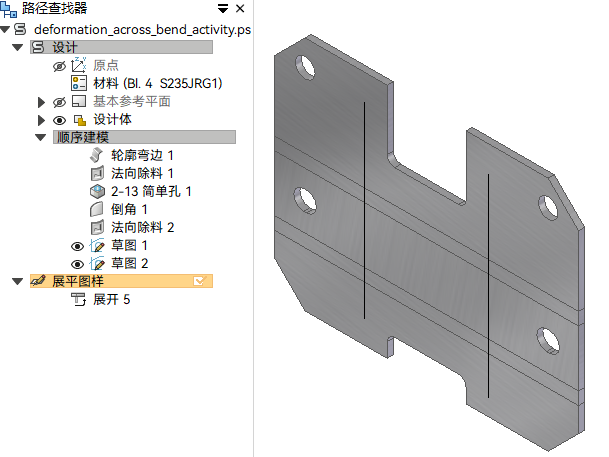Toggle visibility of 设计体
Viewport: 609px width, 457px height.
tap(59, 120)
